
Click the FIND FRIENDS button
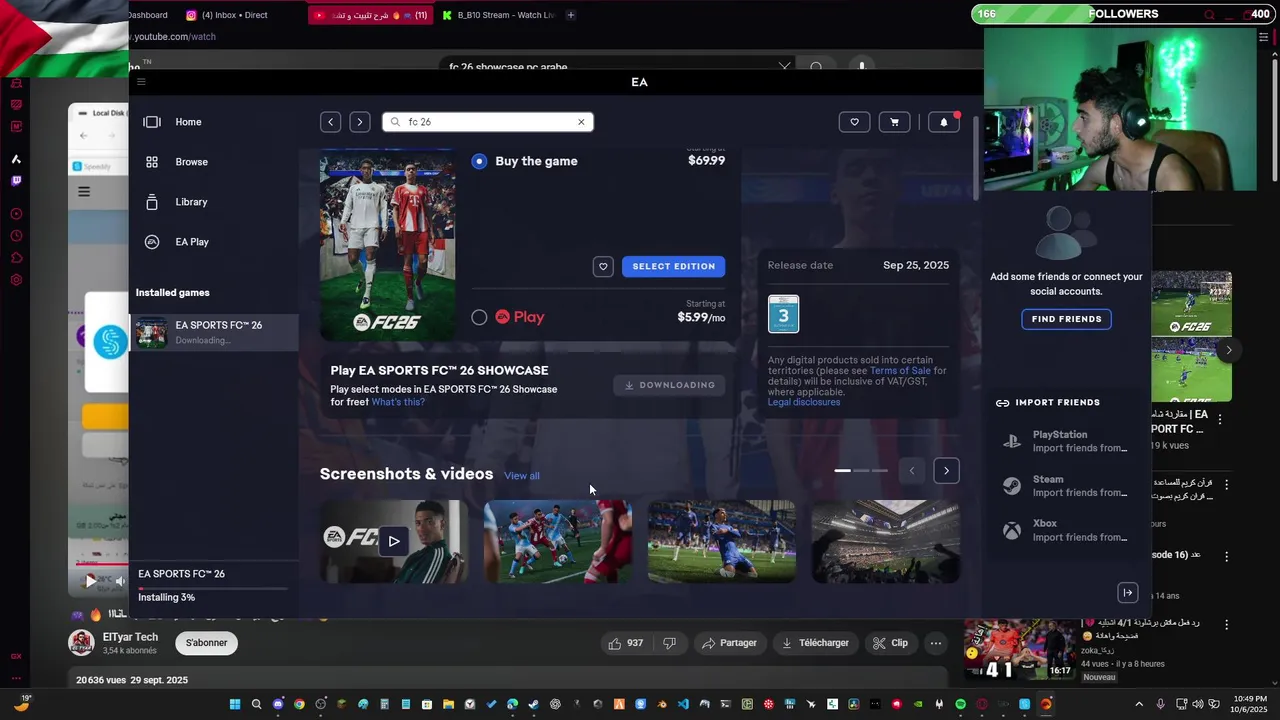click(x=1066, y=319)
